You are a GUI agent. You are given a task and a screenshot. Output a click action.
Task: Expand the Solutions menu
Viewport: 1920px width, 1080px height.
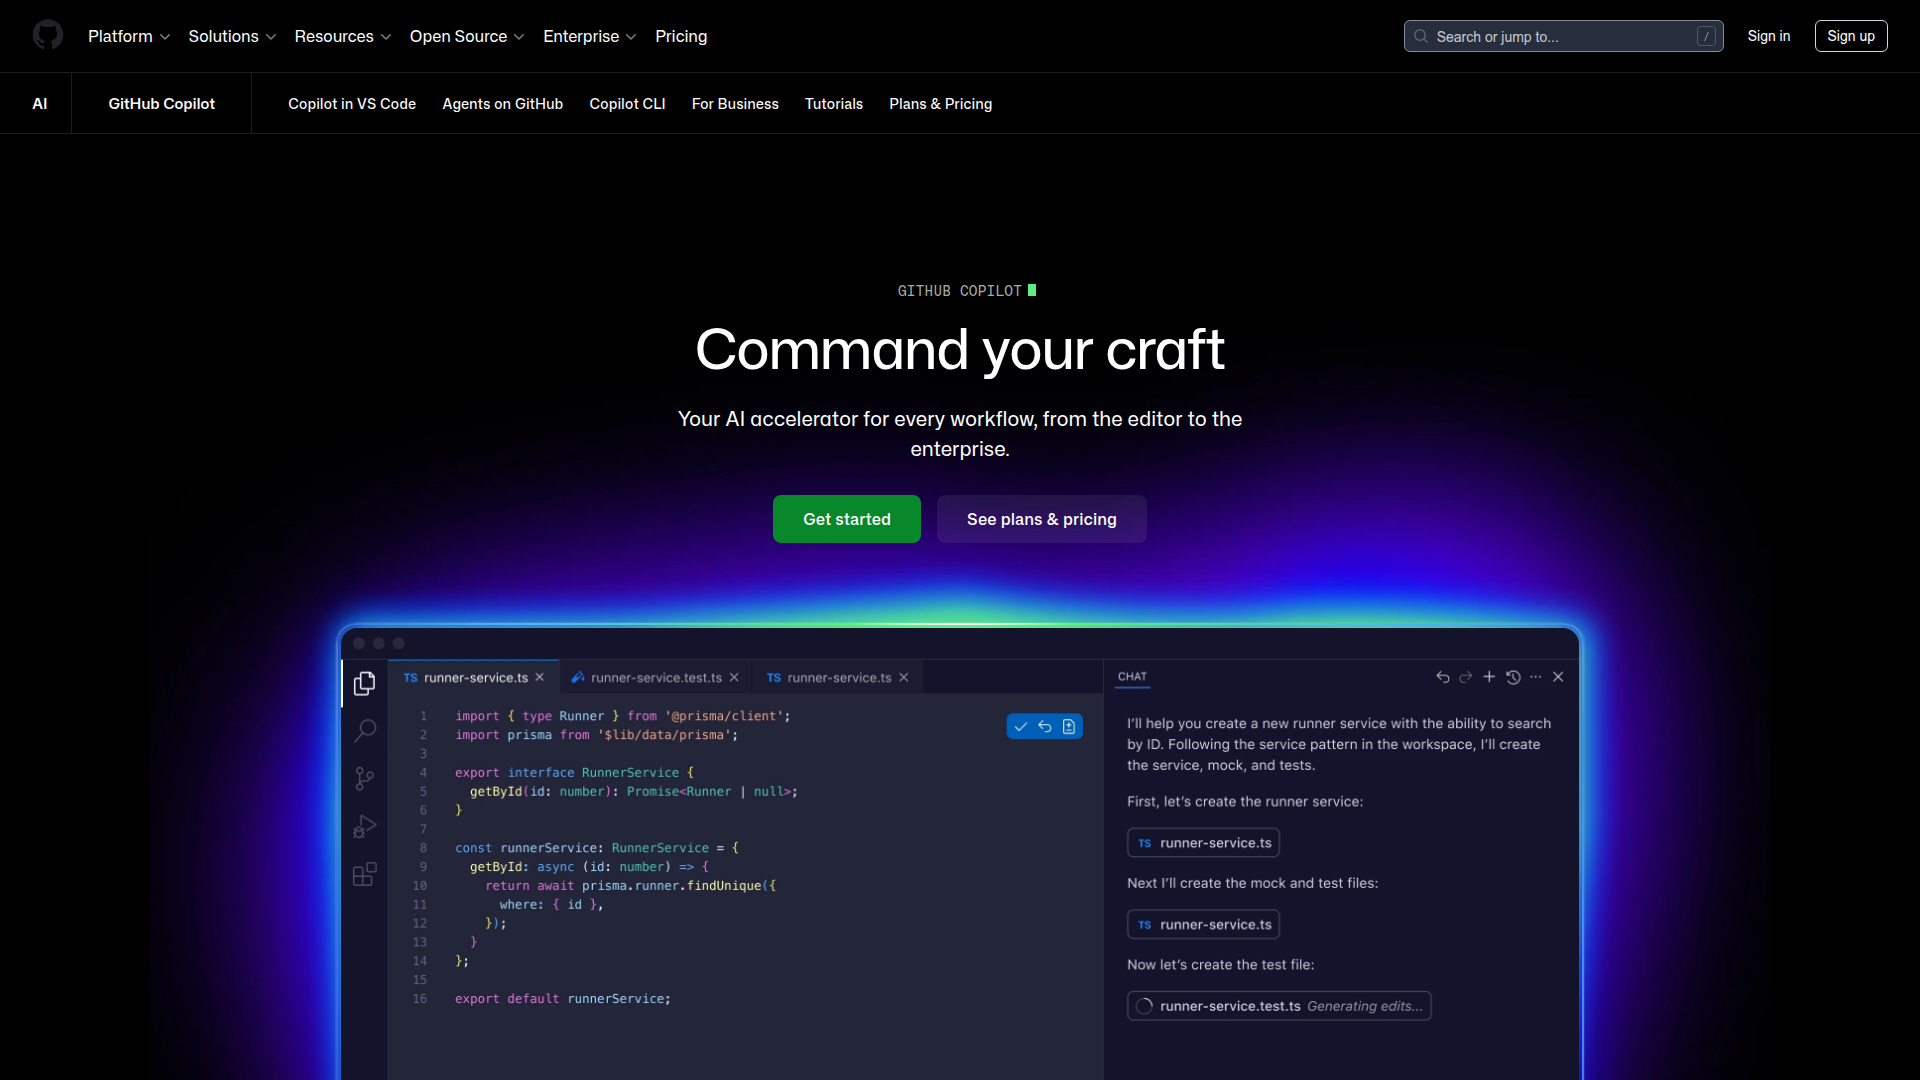[232, 36]
